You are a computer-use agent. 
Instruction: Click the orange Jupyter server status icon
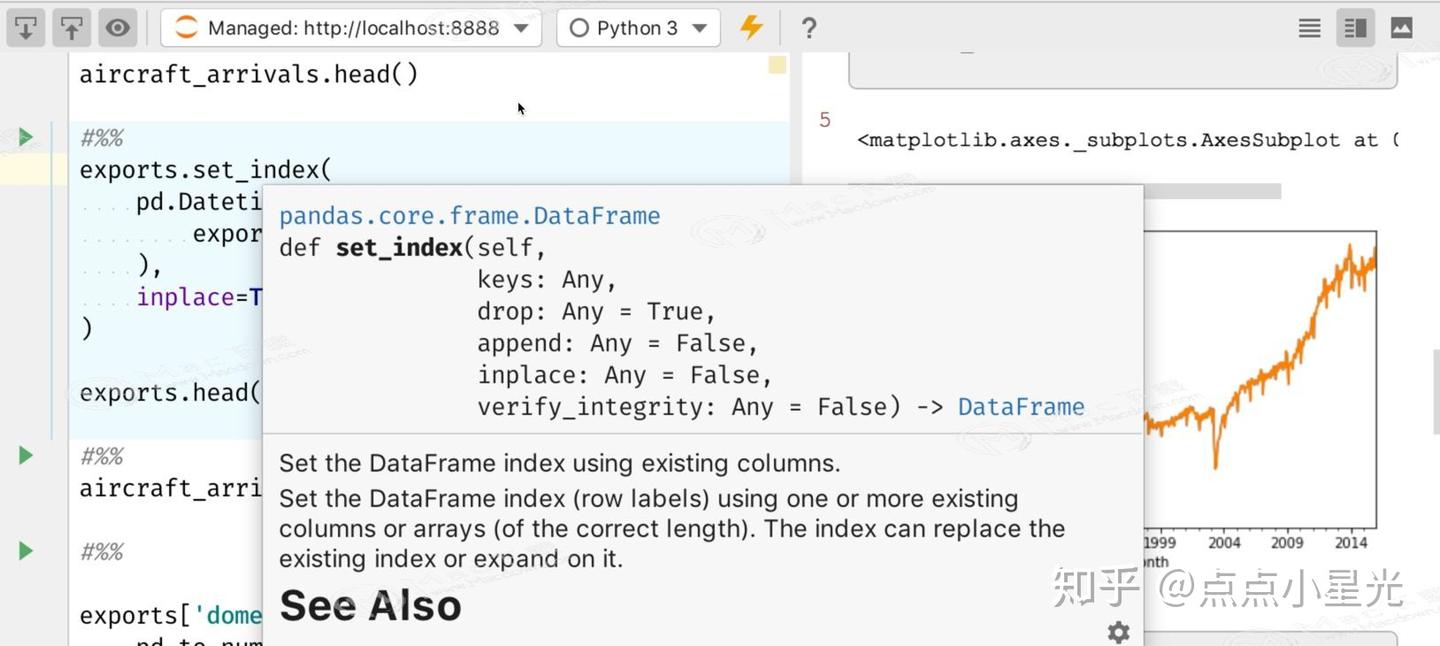coord(186,27)
